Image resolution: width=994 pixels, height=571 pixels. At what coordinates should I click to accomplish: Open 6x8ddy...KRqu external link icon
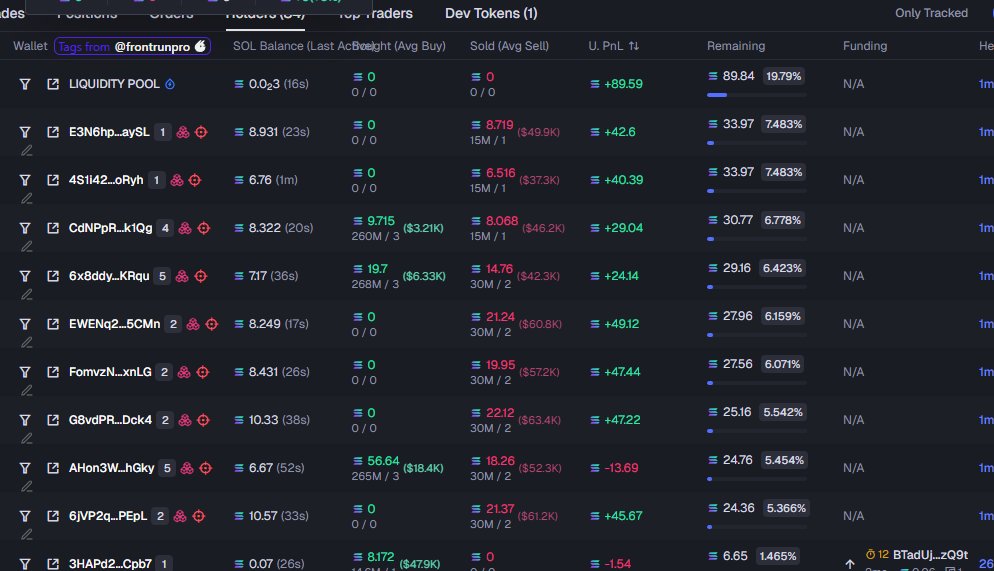(x=53, y=276)
